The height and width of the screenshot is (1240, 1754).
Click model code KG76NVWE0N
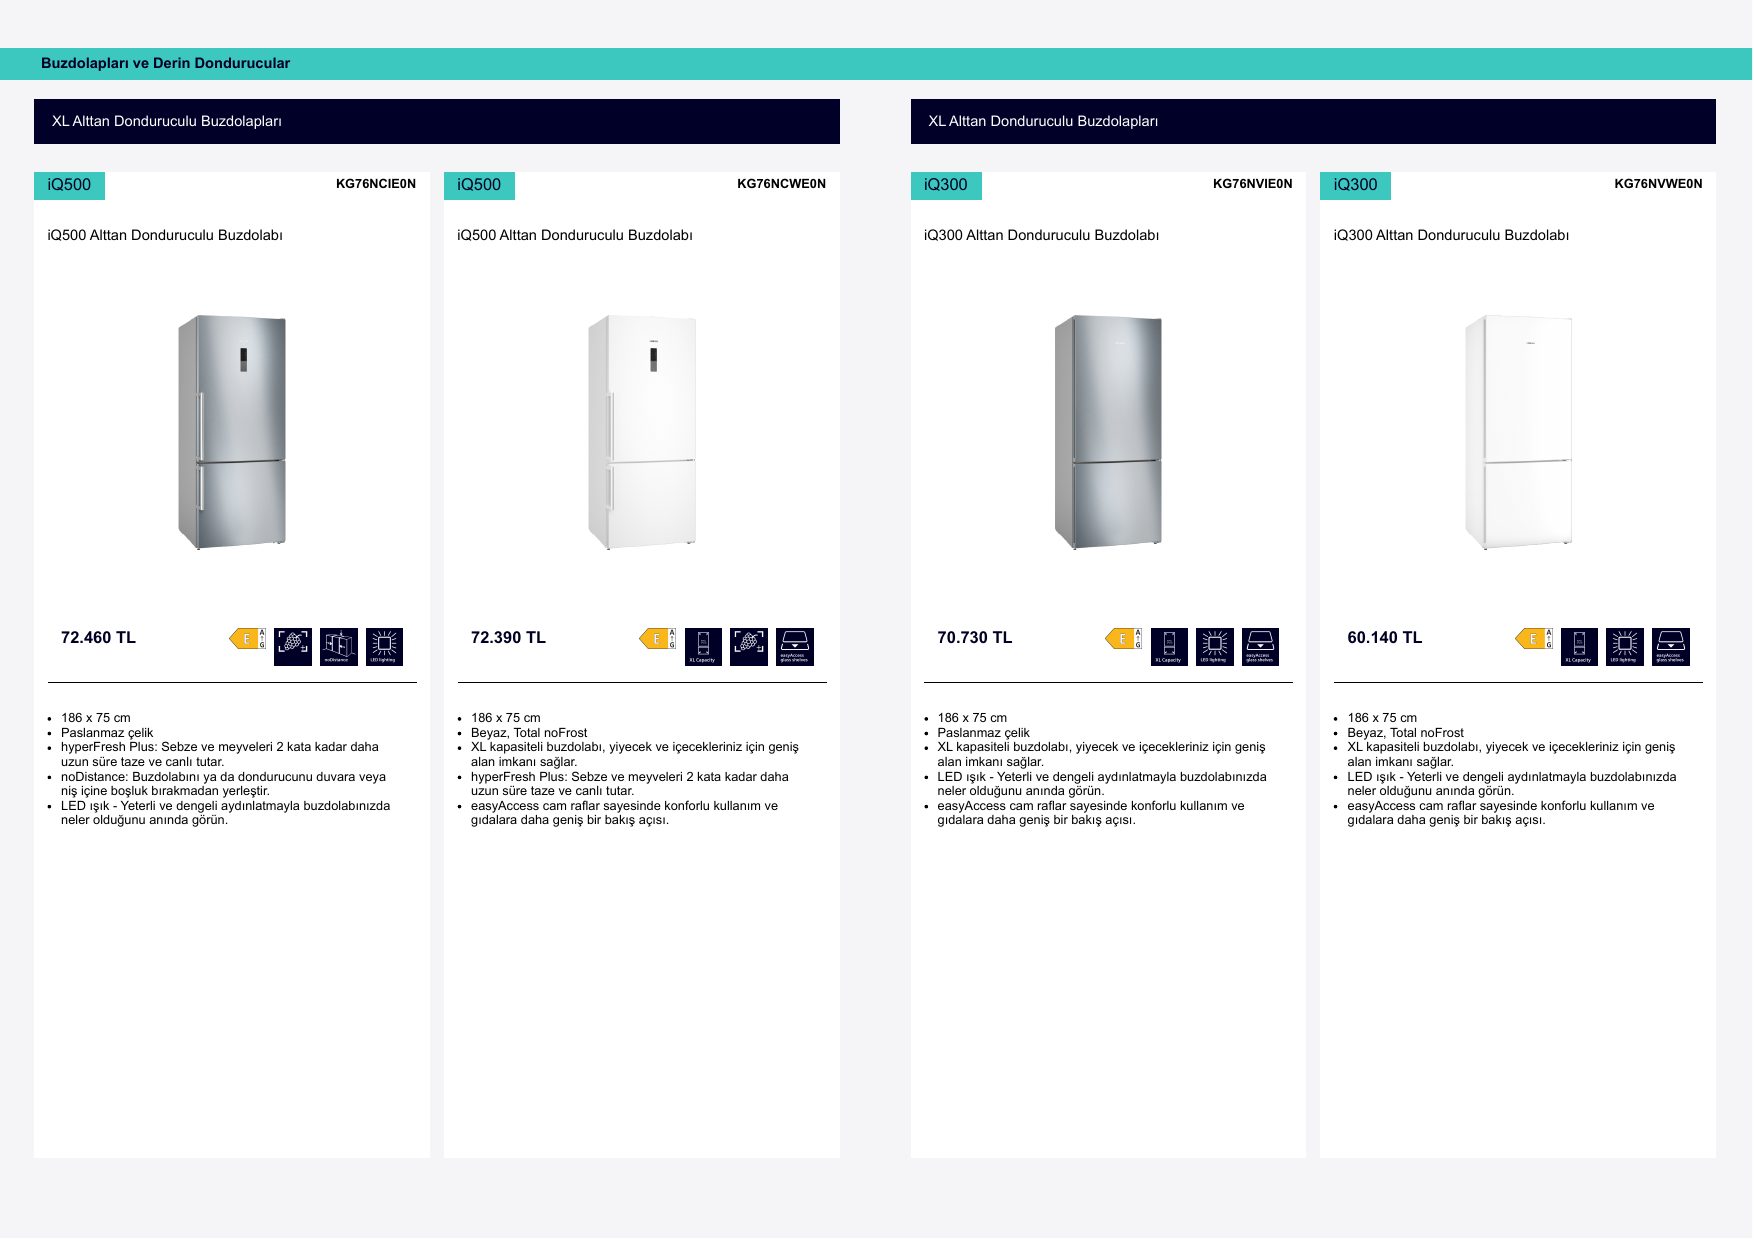[x=1658, y=184]
